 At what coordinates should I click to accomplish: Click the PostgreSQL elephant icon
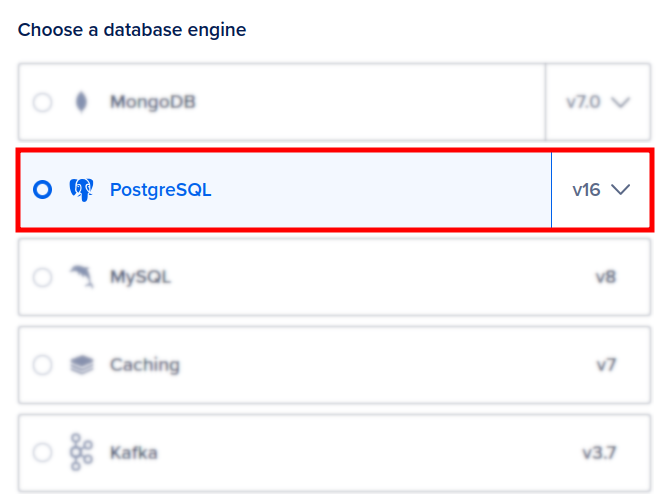click(81, 190)
